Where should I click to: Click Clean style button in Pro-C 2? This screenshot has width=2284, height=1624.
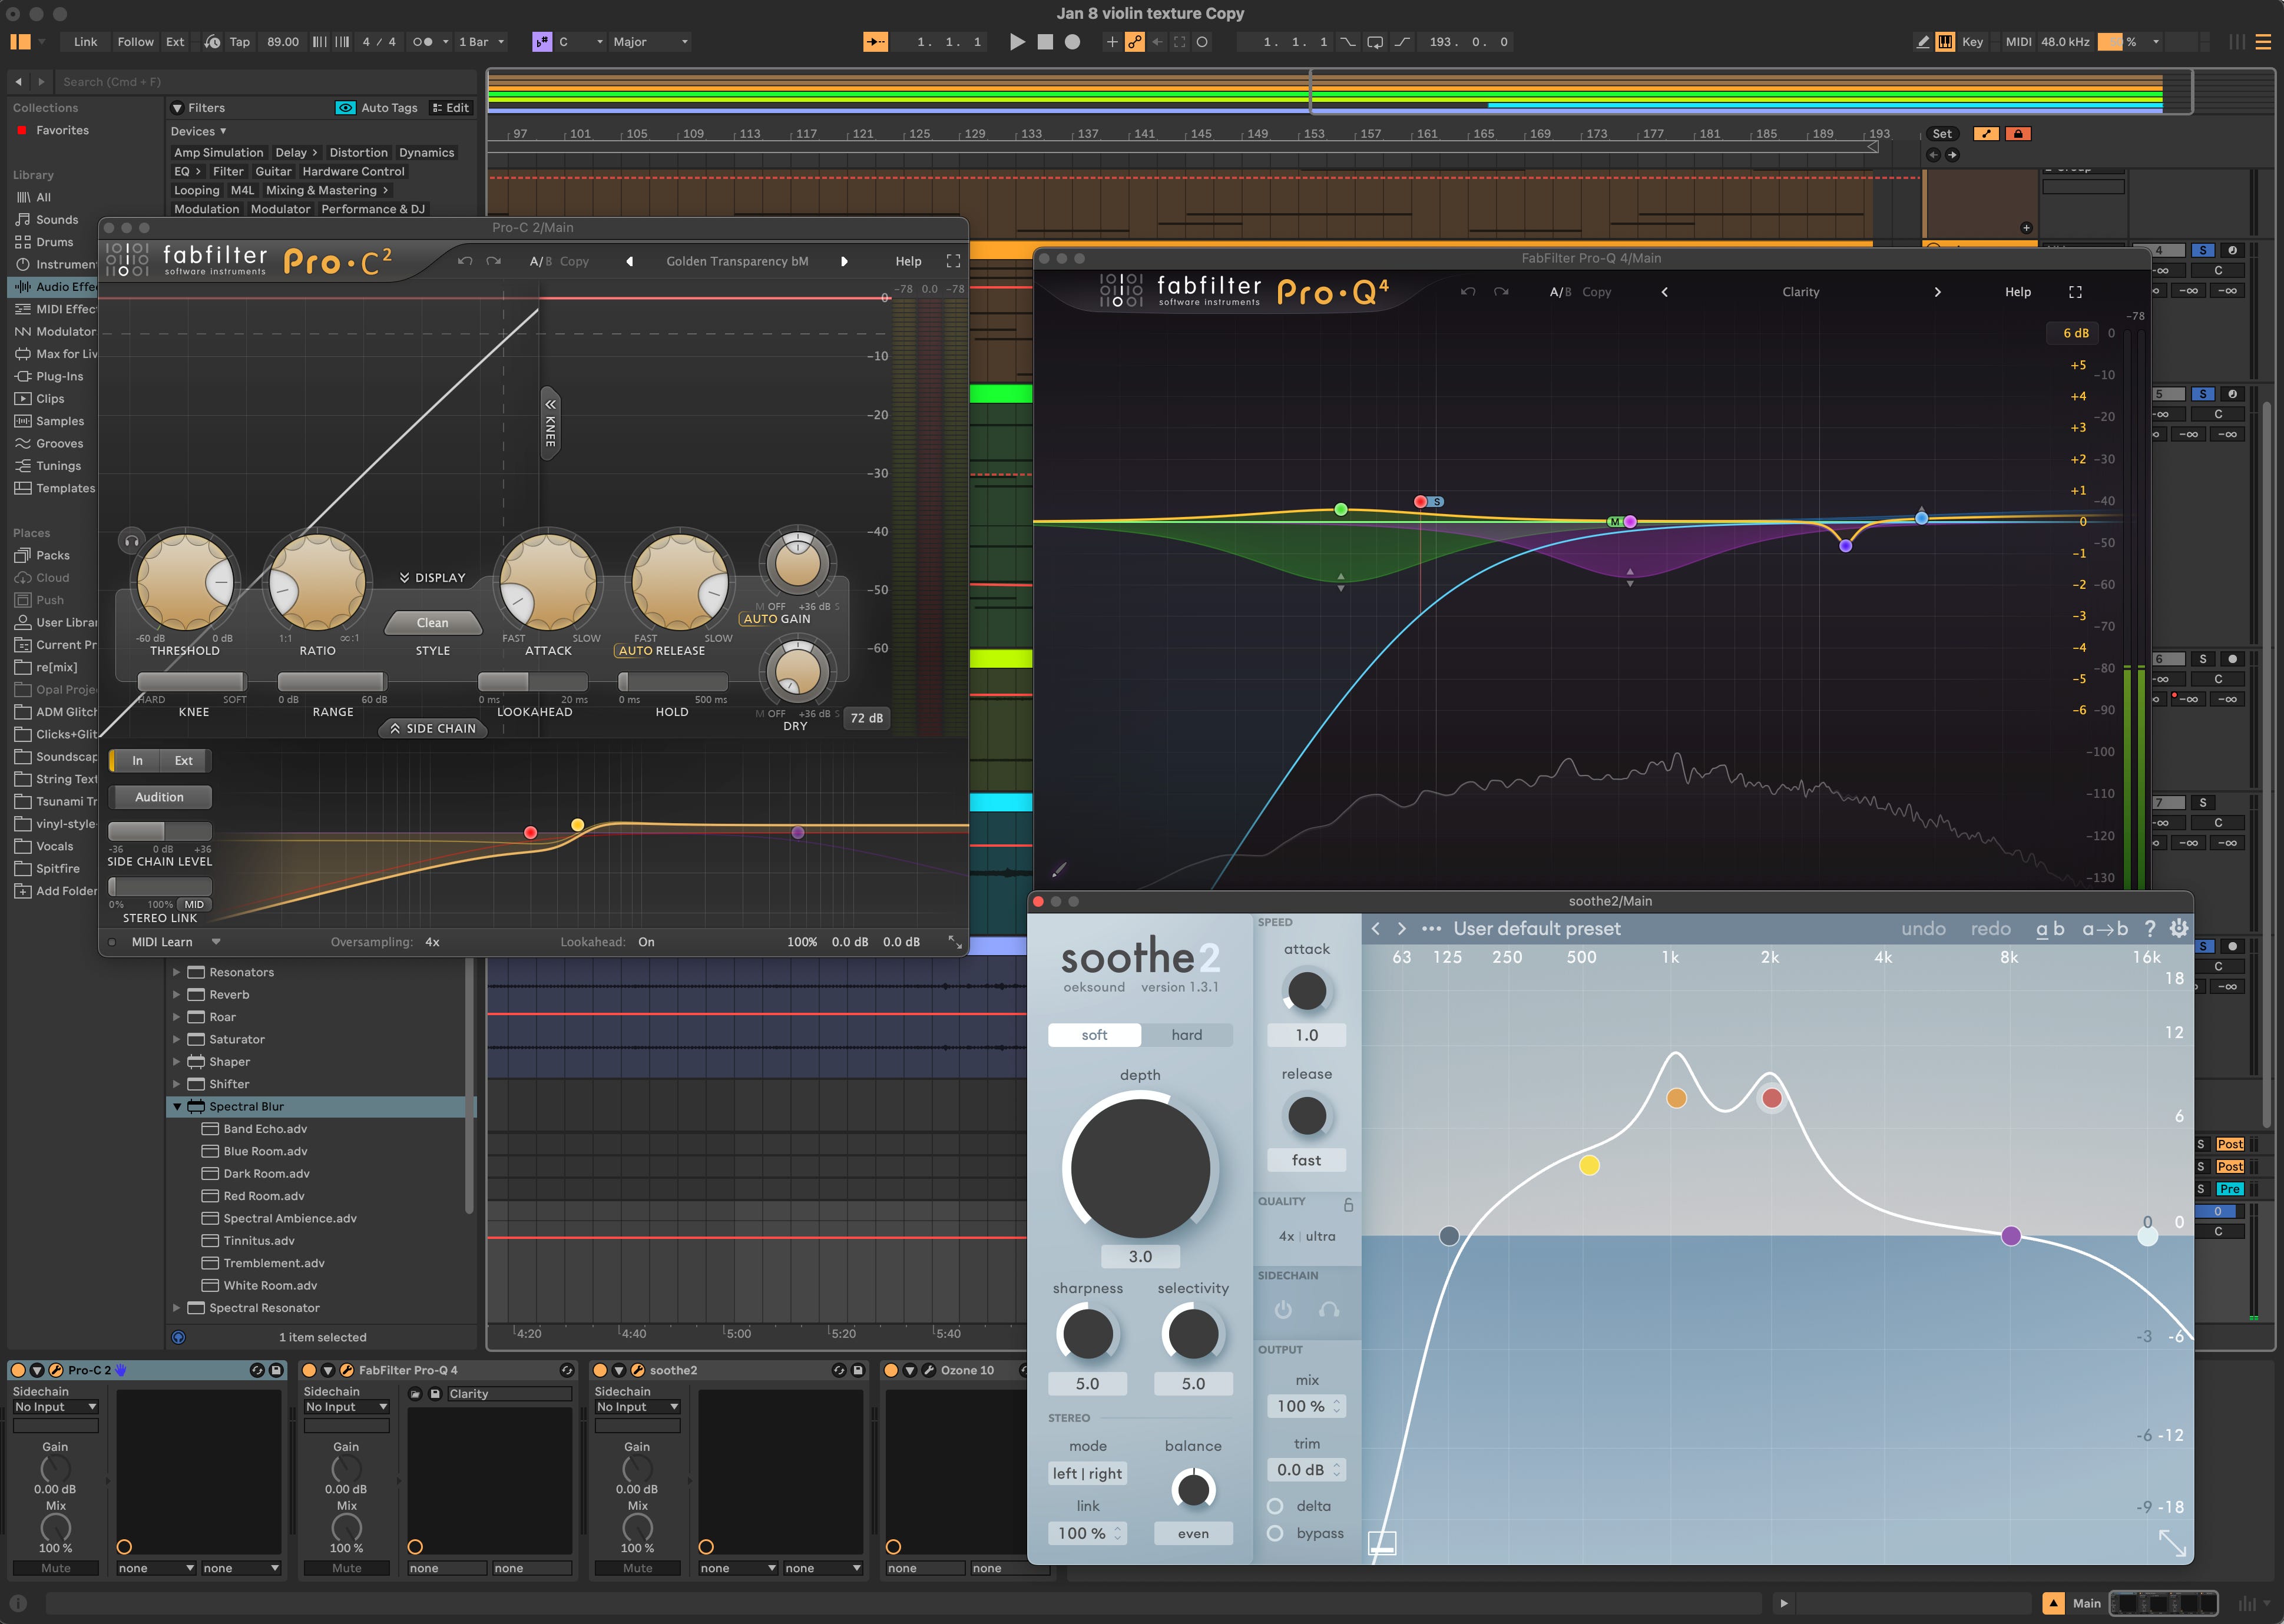coord(432,623)
